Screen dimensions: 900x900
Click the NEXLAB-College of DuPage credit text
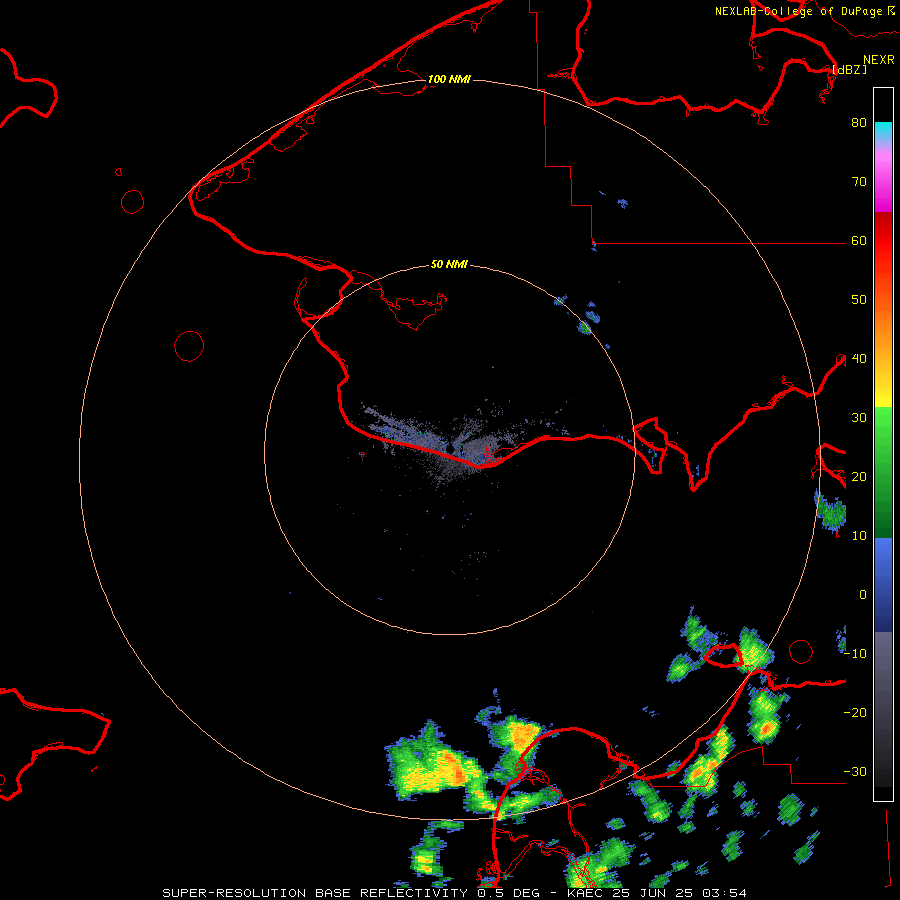tap(799, 11)
